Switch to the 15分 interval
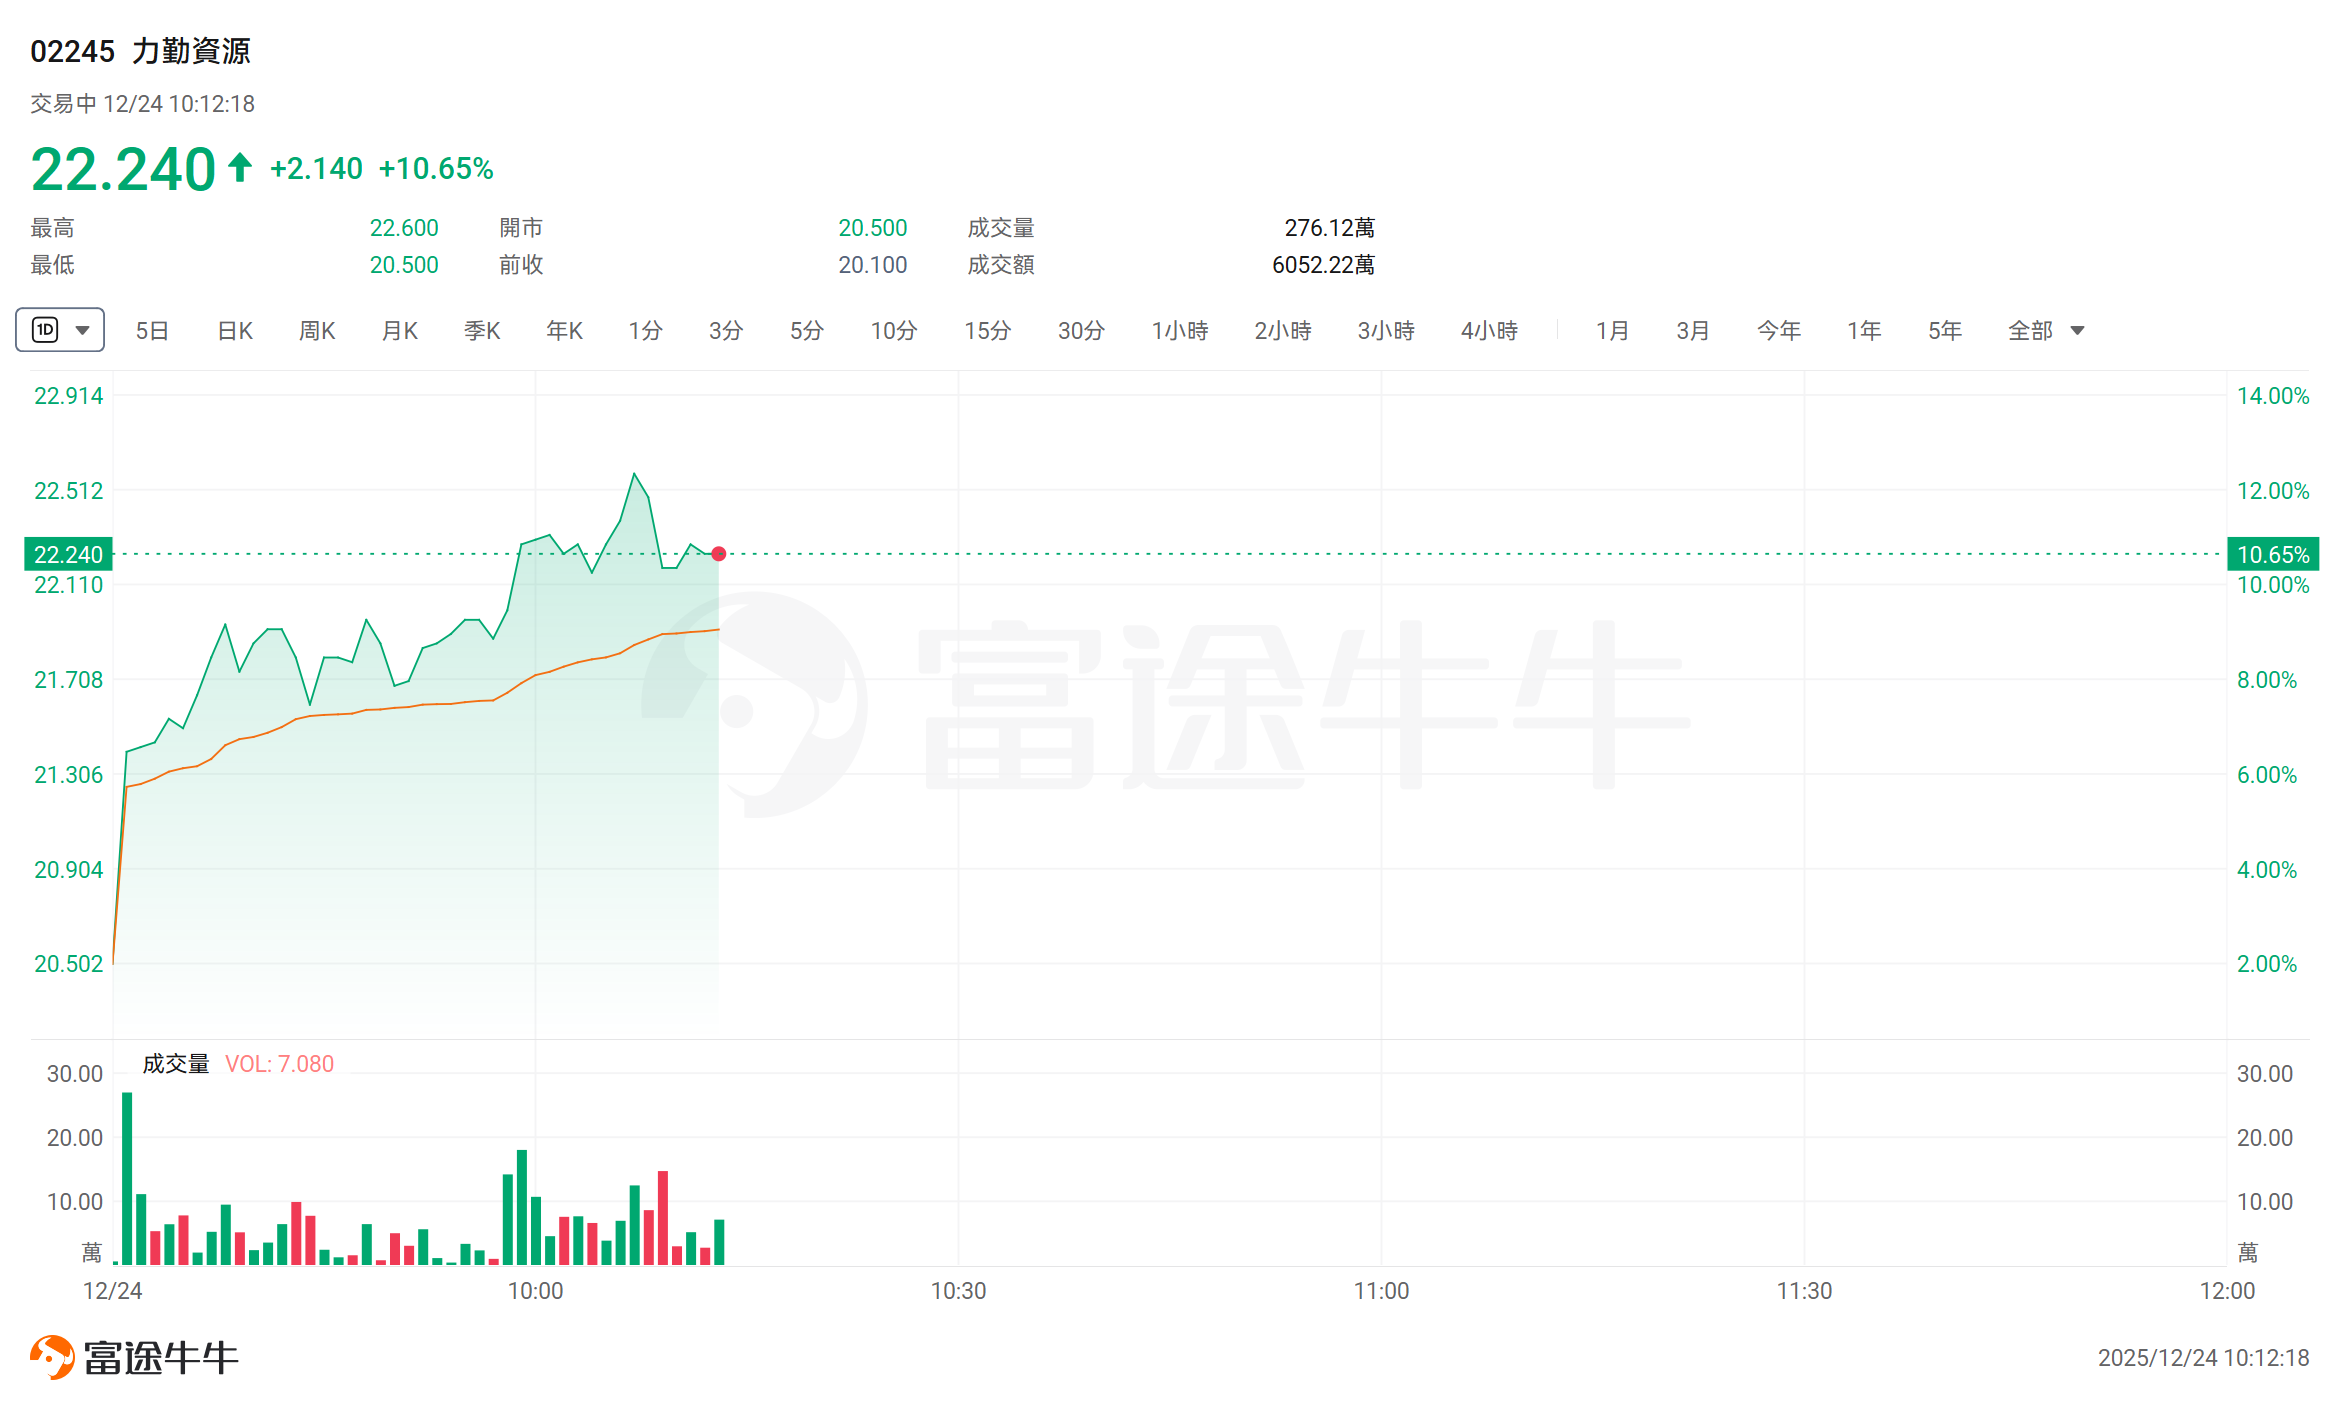The height and width of the screenshot is (1408, 2340). (x=987, y=331)
